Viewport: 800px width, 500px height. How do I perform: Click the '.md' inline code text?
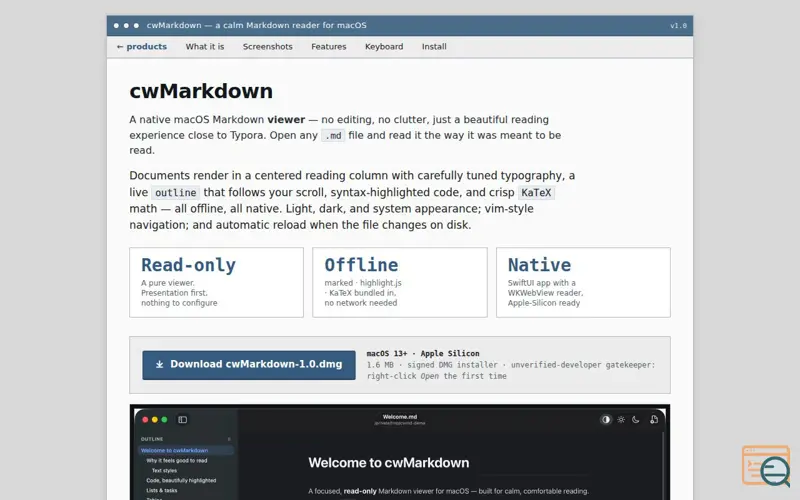coord(333,136)
